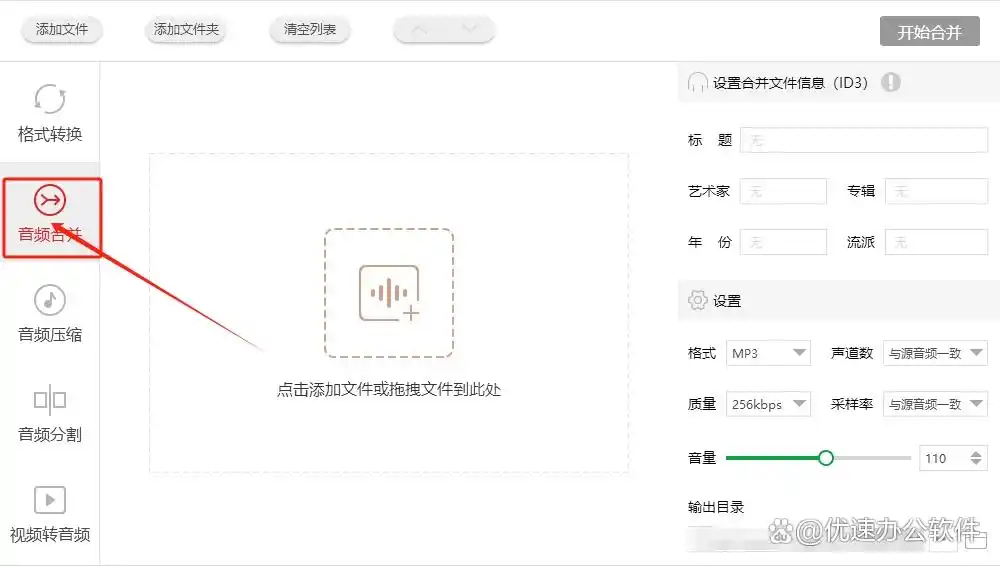
Task: Click the 专辑 album input field
Action: [937, 191]
